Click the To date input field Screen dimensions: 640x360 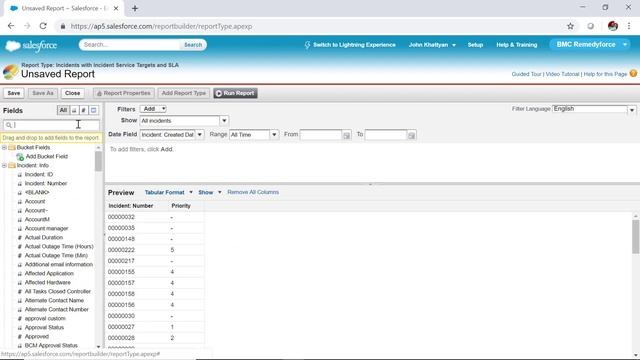click(x=386, y=135)
